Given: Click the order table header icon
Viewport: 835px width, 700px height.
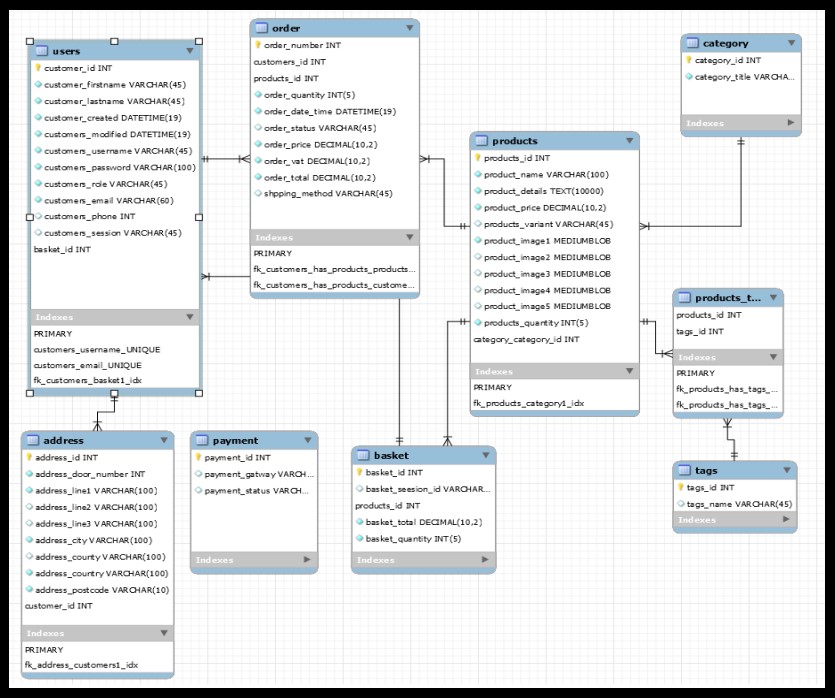Looking at the screenshot, I should [x=262, y=28].
